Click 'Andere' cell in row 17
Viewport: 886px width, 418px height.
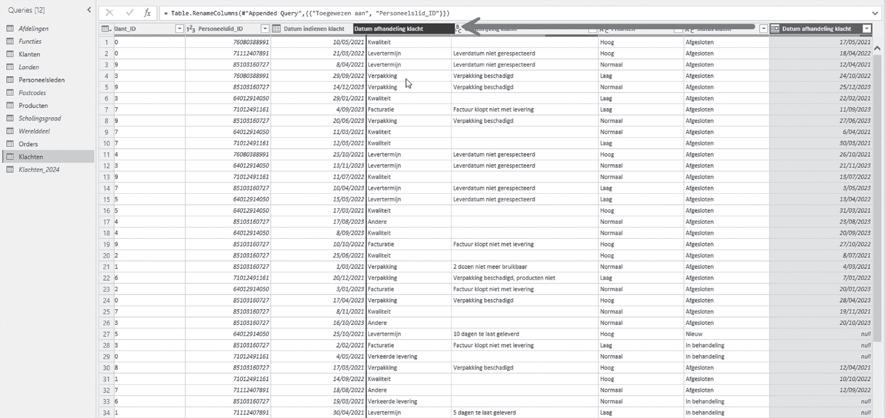(x=409, y=221)
